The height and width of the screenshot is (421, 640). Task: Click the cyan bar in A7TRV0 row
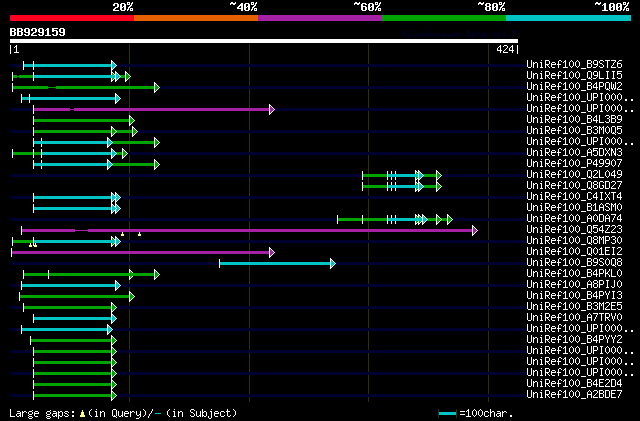(75, 319)
